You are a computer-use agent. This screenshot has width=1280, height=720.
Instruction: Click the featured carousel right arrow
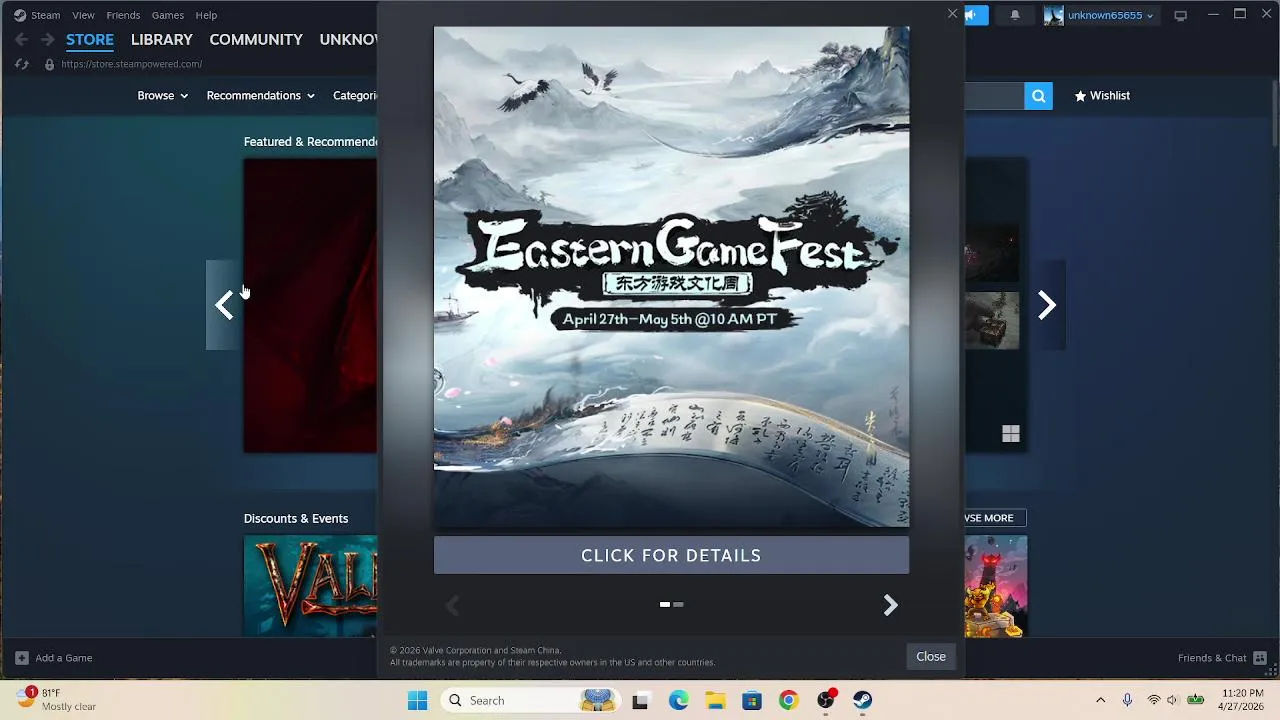point(1046,305)
